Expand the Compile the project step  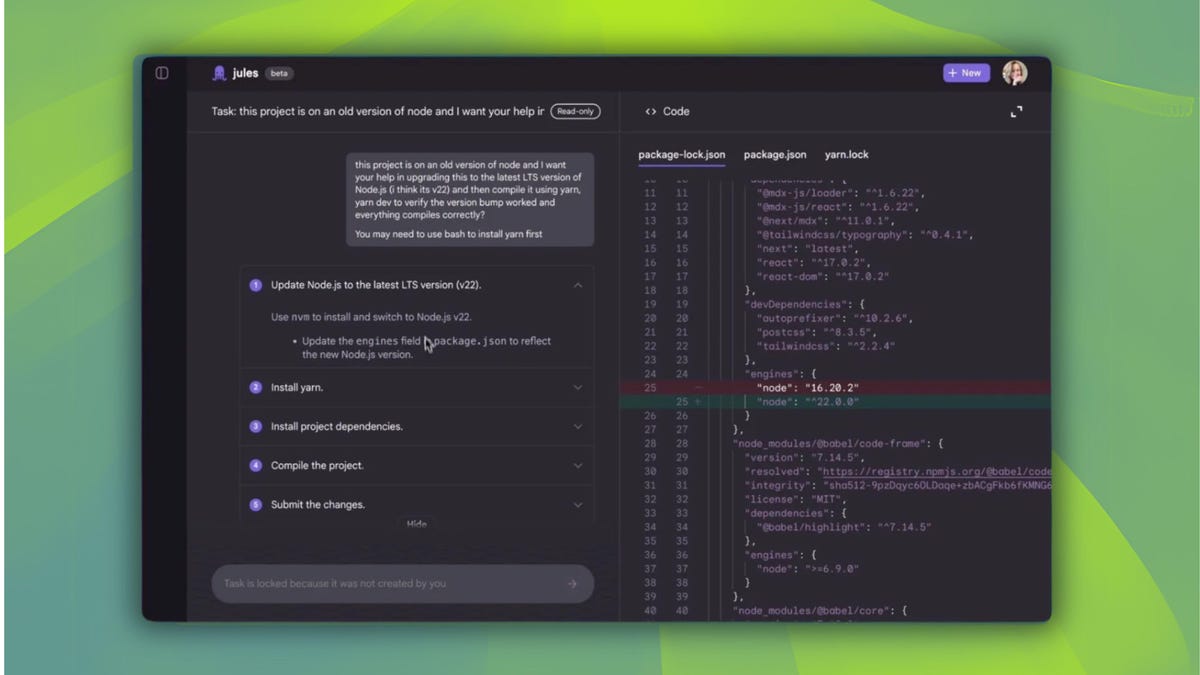point(577,465)
